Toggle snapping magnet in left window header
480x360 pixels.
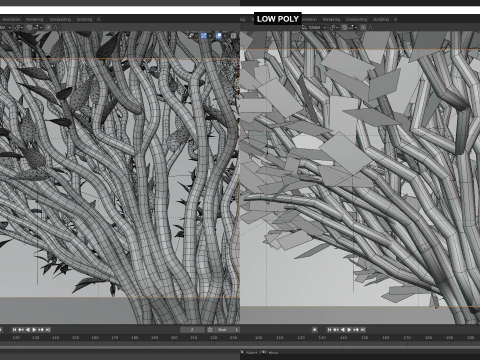pyautogui.click(x=29, y=27)
